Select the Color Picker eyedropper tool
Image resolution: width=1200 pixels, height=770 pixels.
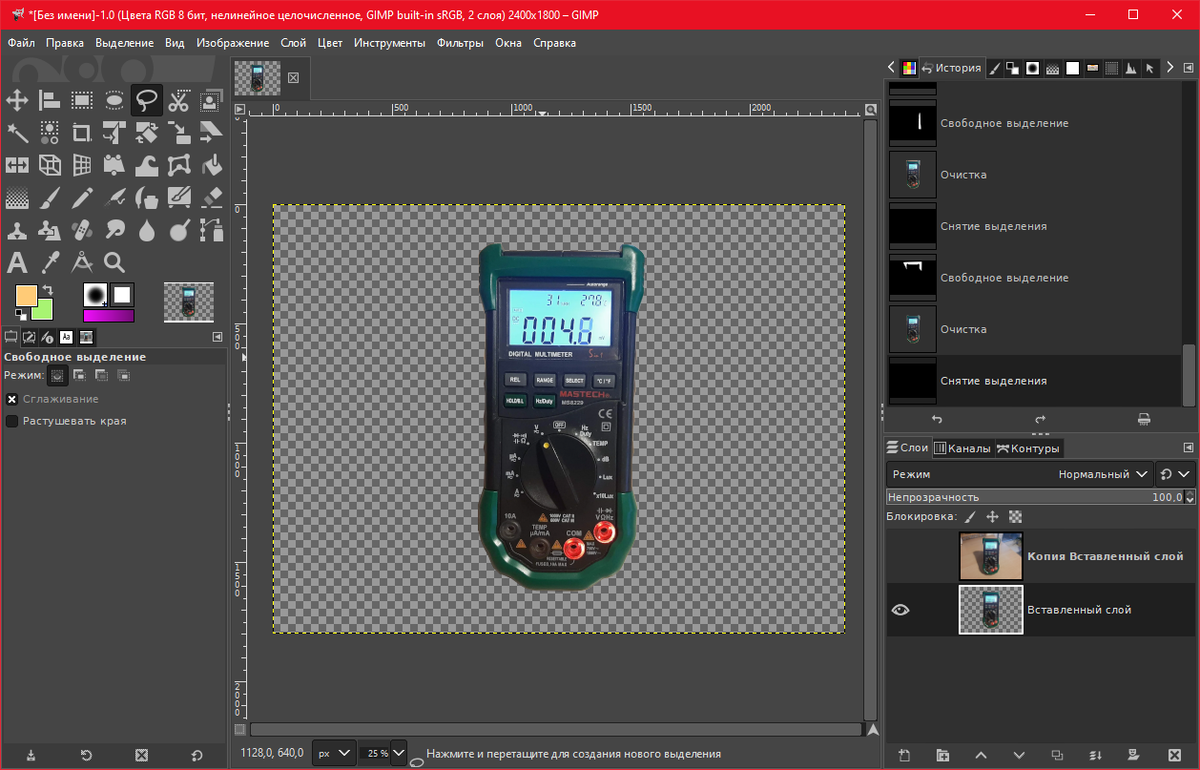(49, 263)
